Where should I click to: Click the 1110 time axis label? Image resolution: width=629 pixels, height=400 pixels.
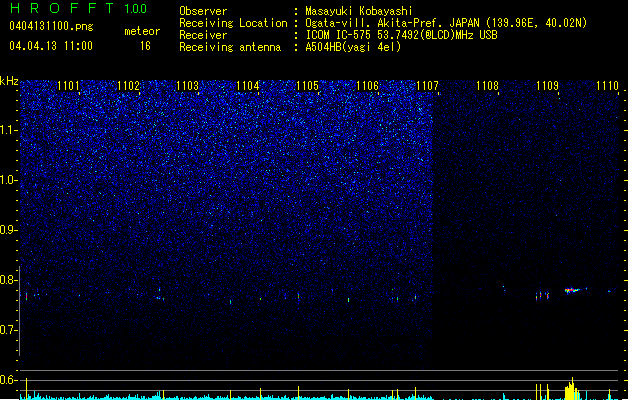click(607, 86)
